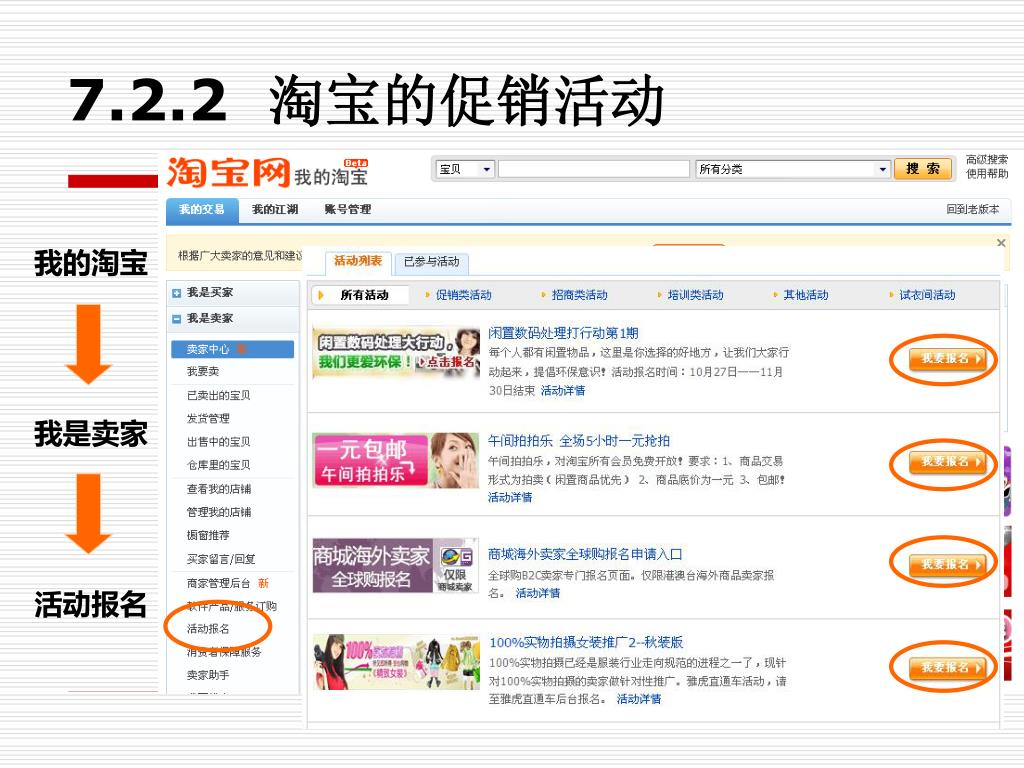The image size is (1024, 768).
Task: Switch to 我的交易 tab
Action: [x=202, y=210]
